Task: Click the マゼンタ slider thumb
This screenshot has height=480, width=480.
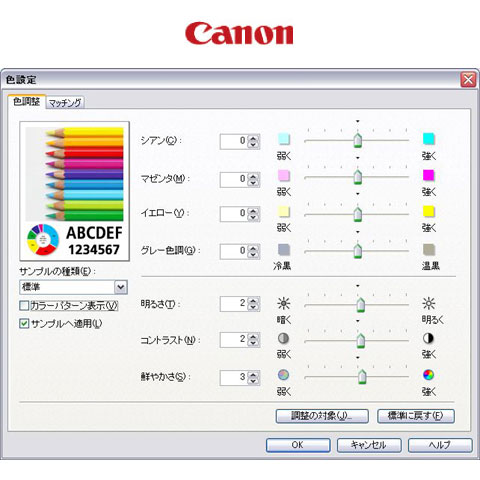Action: [x=358, y=177]
